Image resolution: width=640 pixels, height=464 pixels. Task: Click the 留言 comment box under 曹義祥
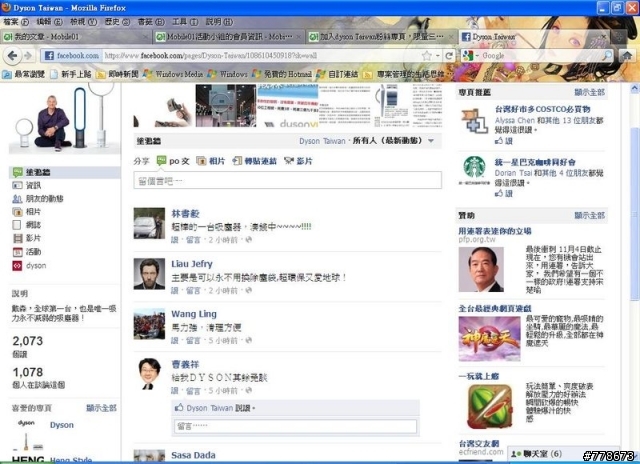[296, 426]
